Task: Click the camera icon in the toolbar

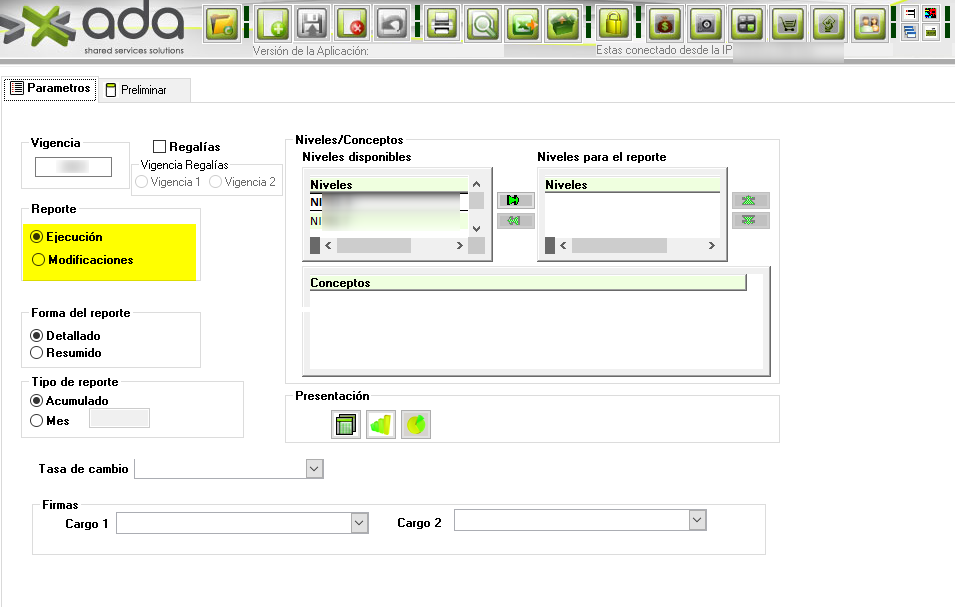Action: [x=706, y=23]
